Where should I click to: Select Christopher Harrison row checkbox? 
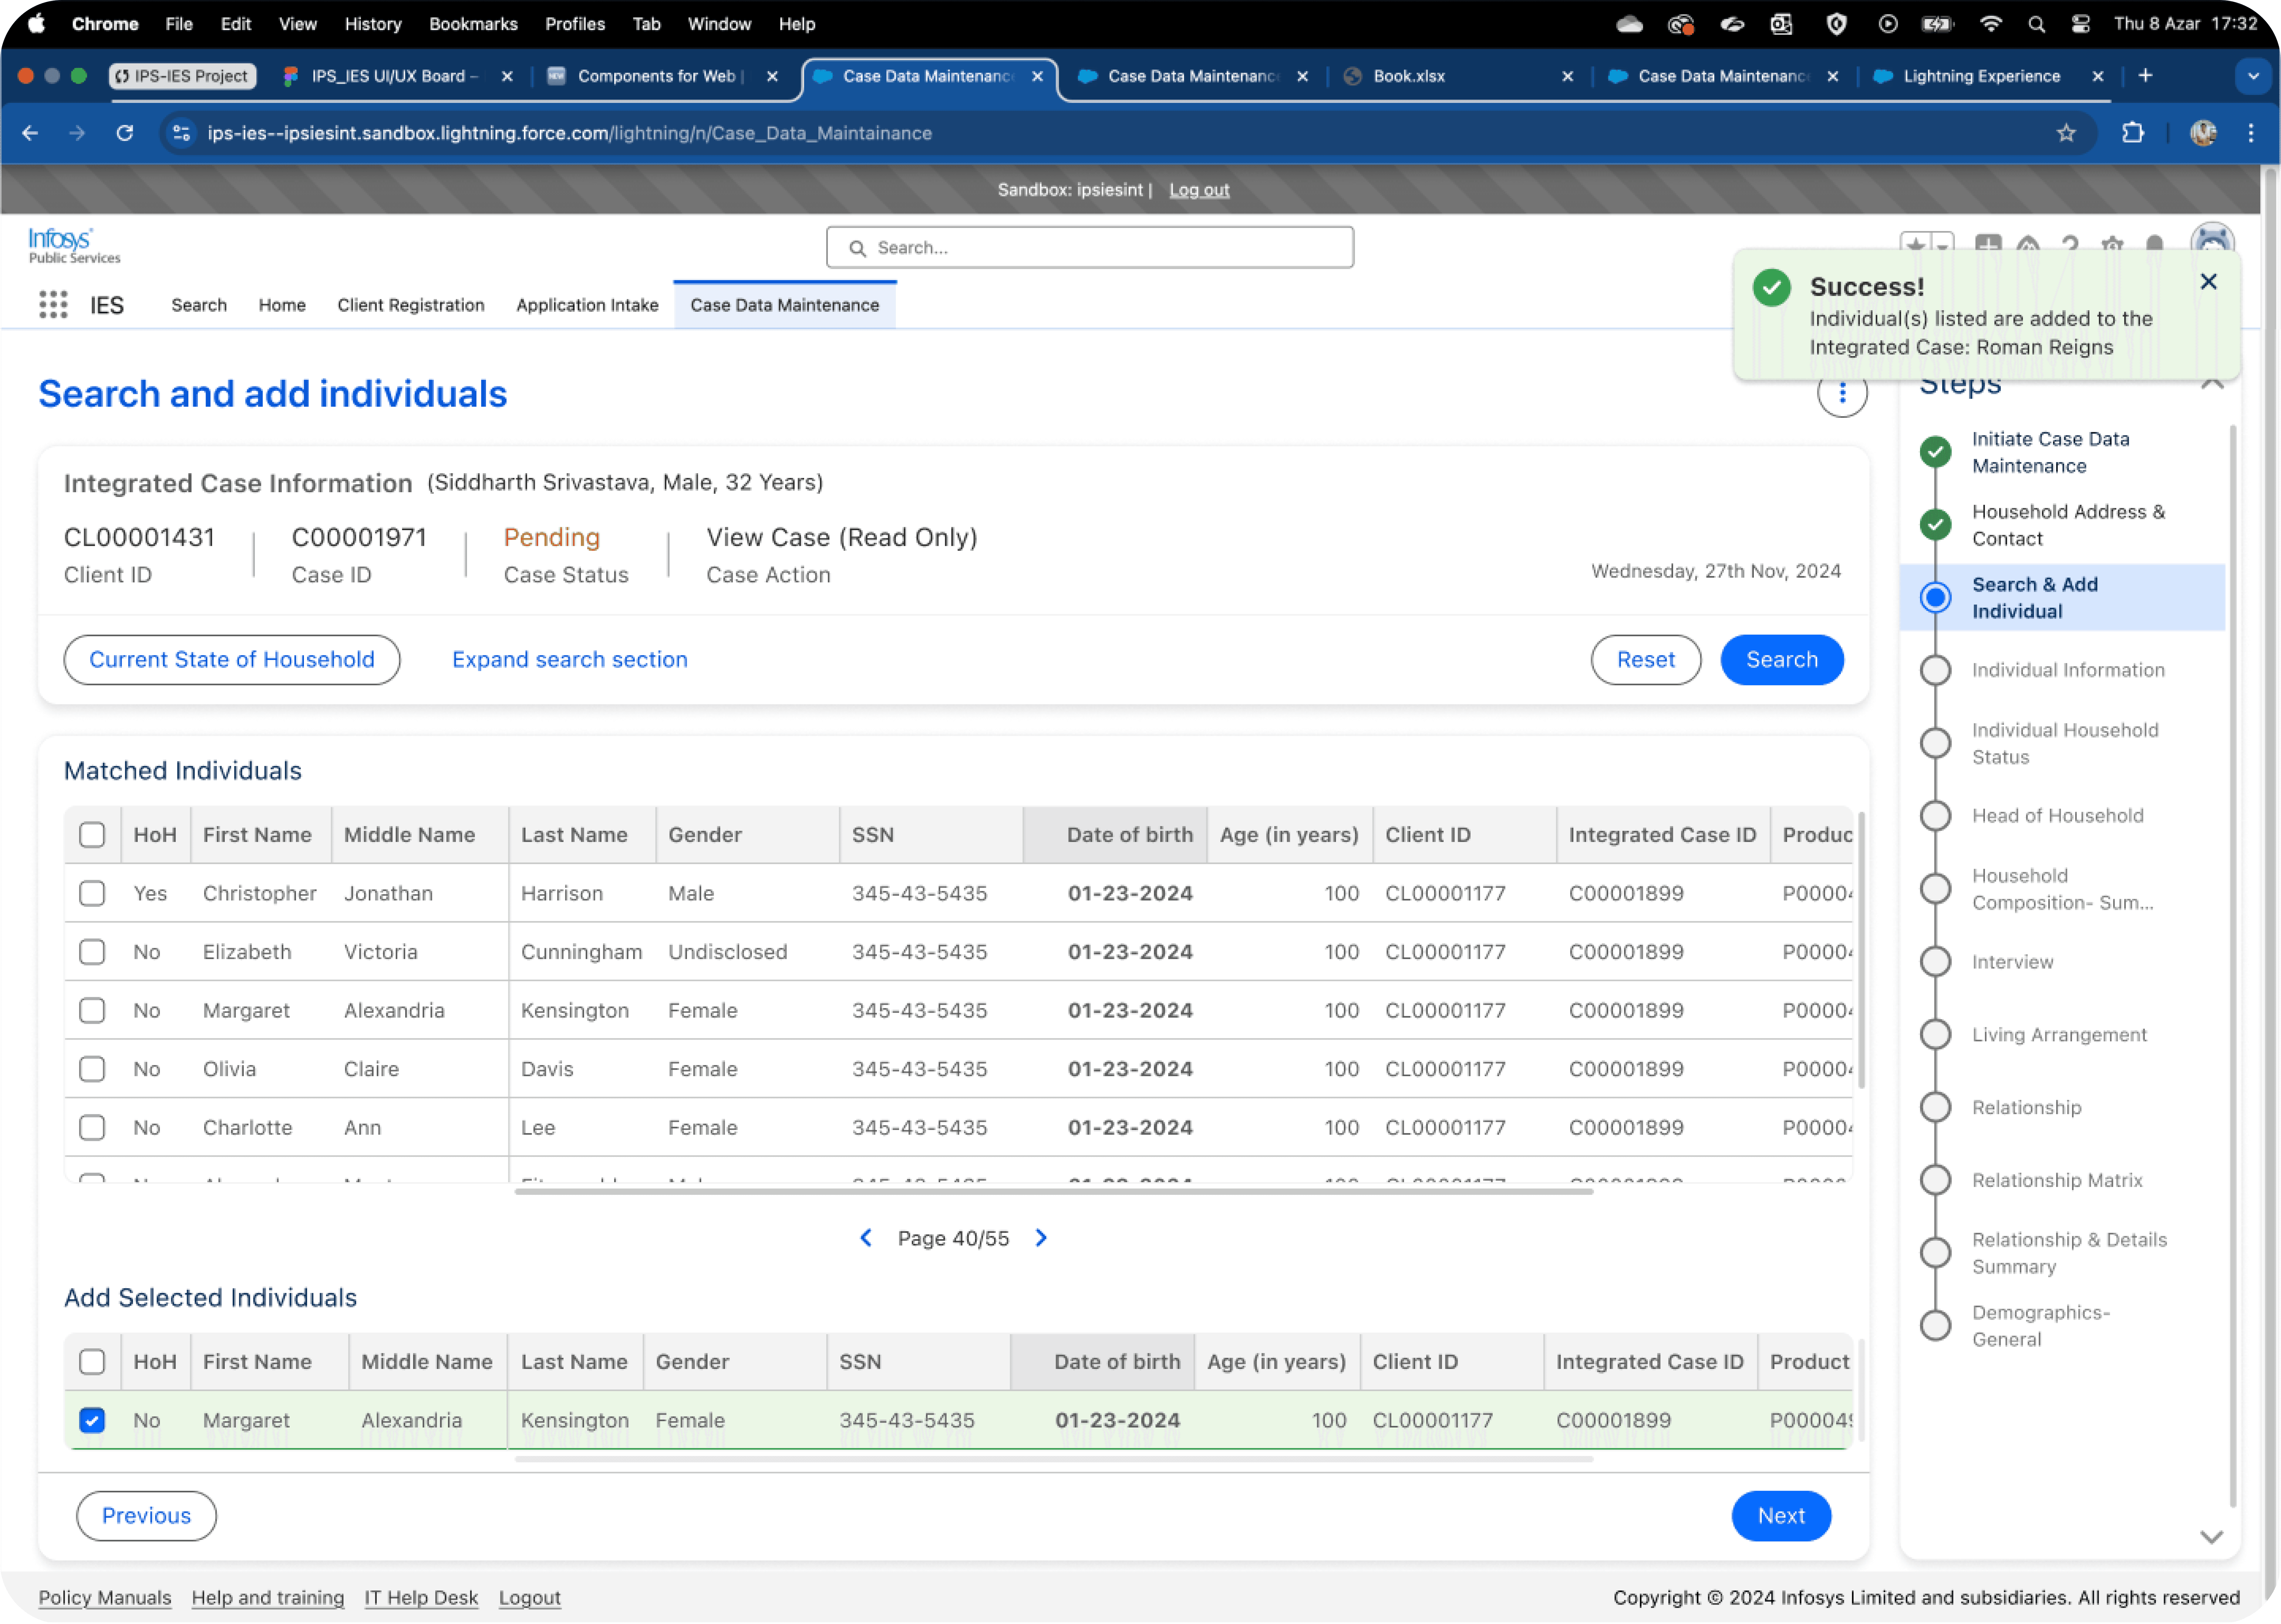pyautogui.click(x=92, y=893)
